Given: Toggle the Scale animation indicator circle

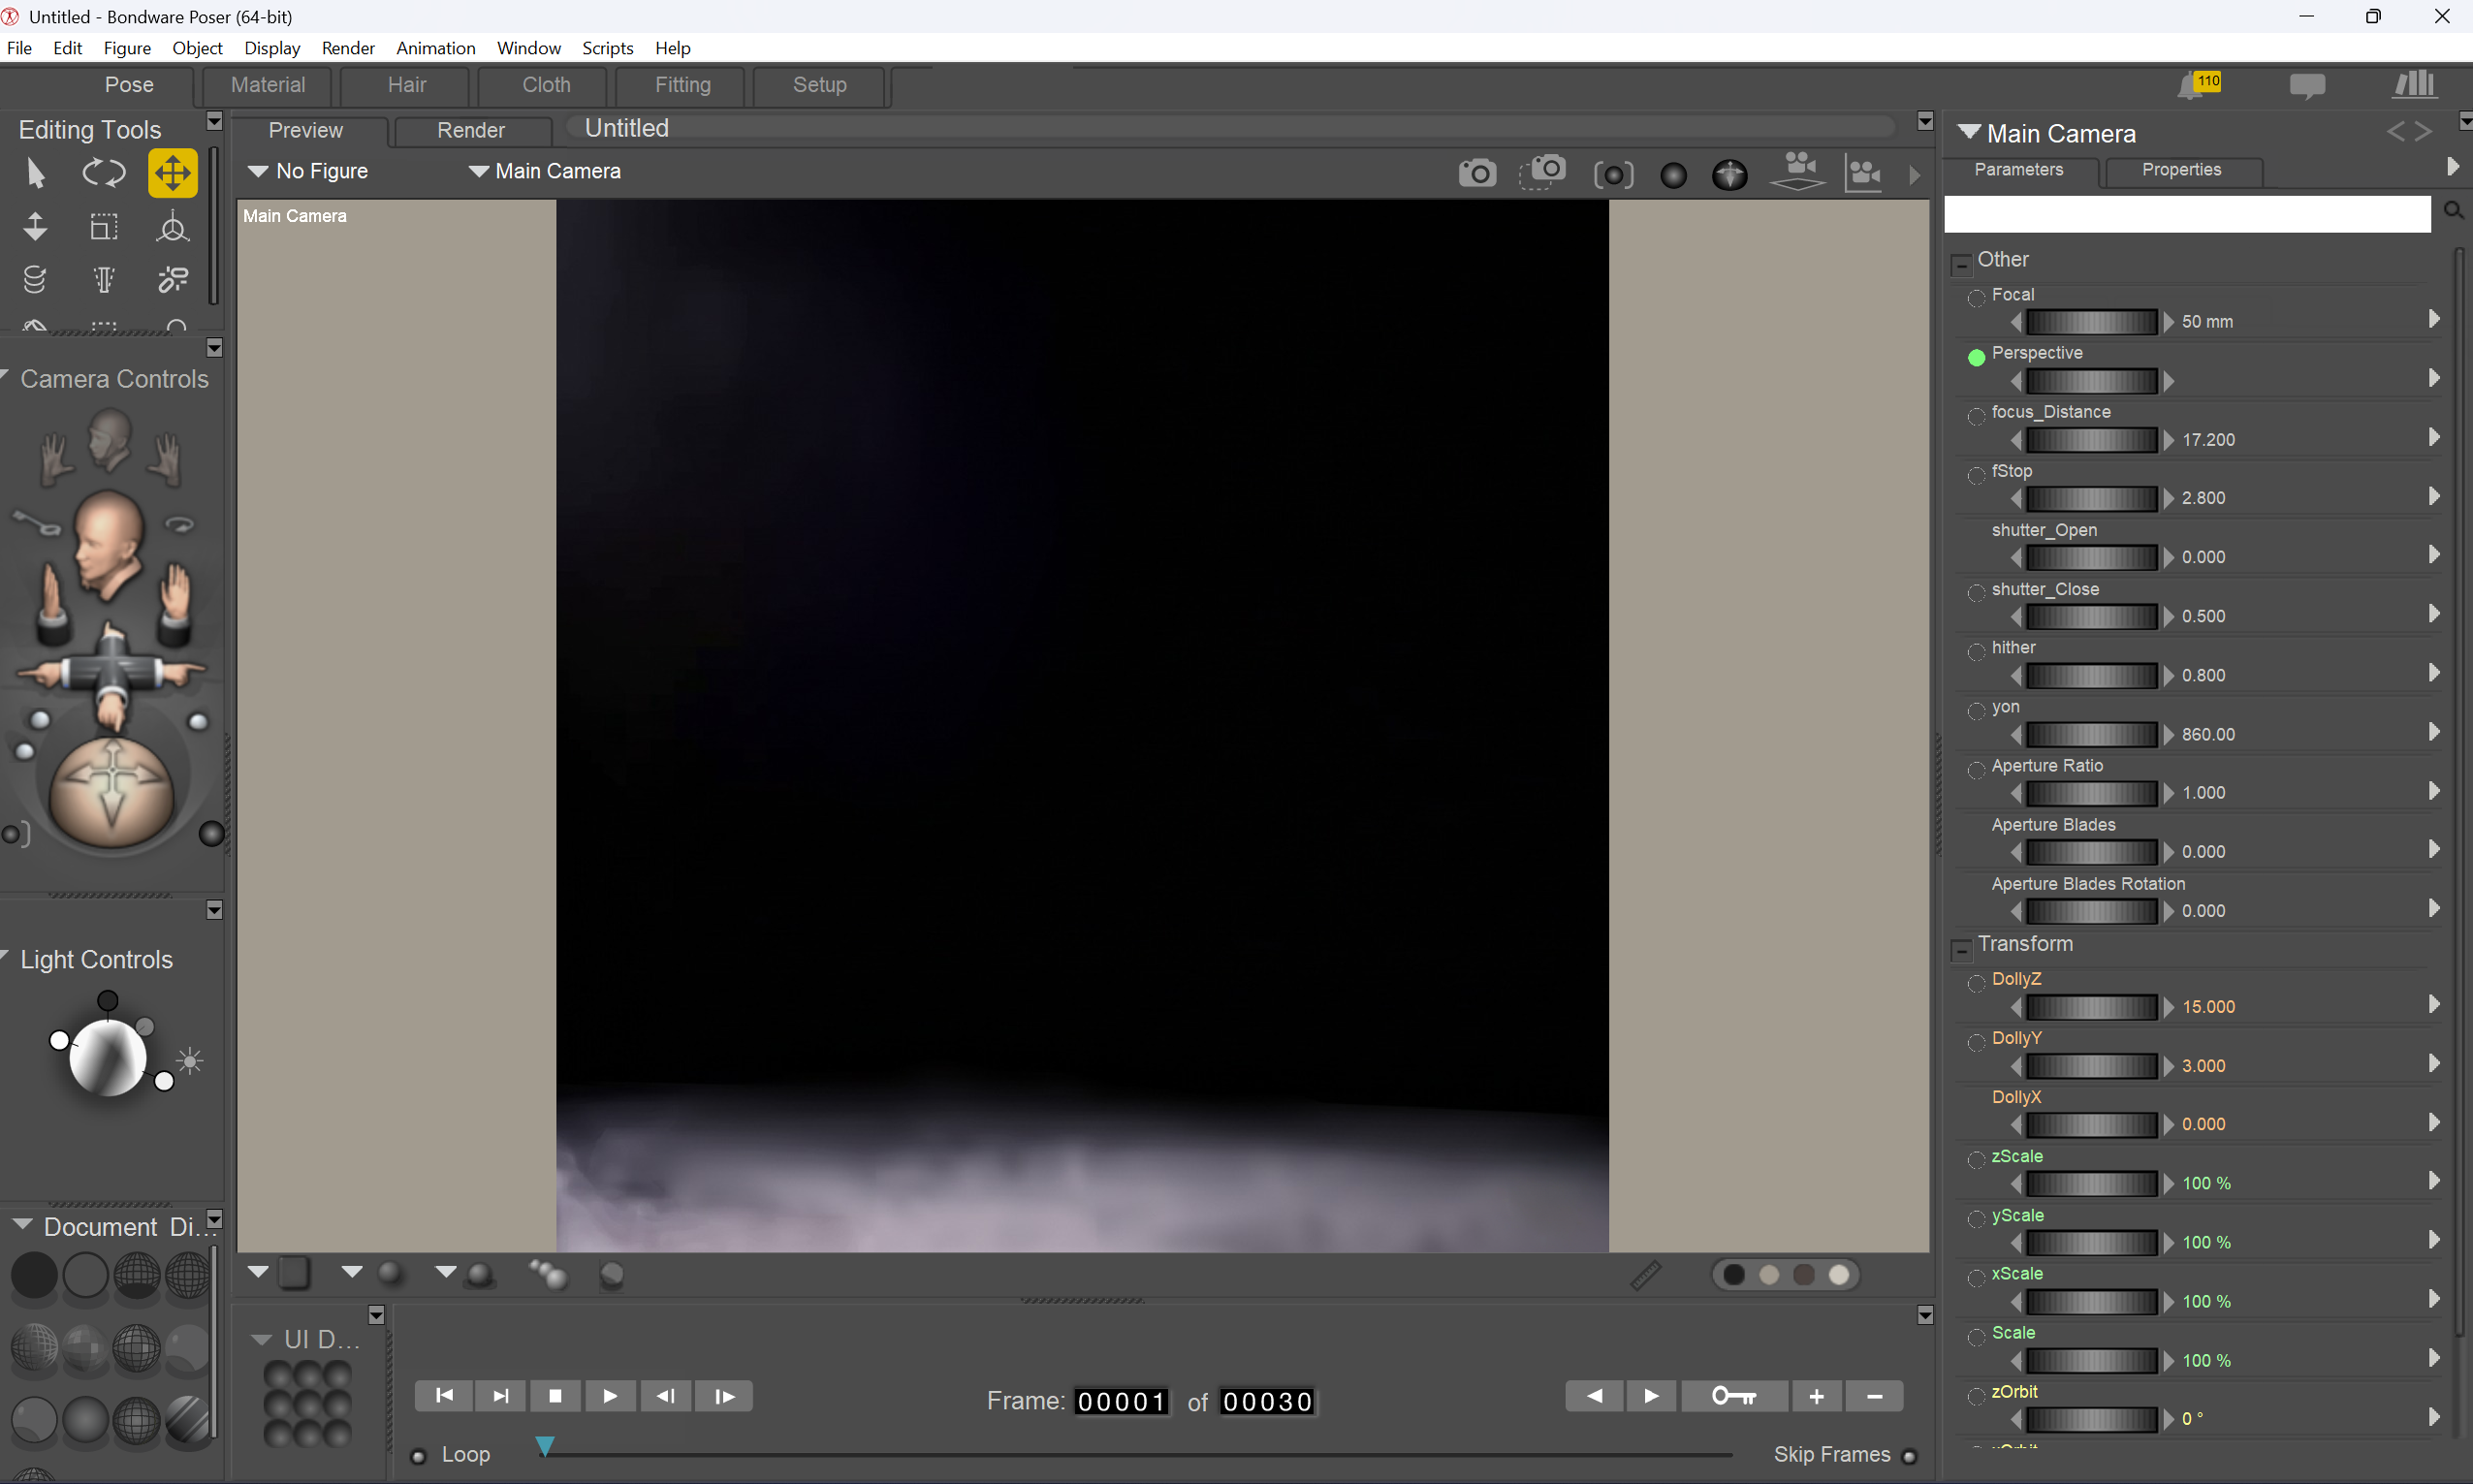Looking at the screenshot, I should 1976,1337.
